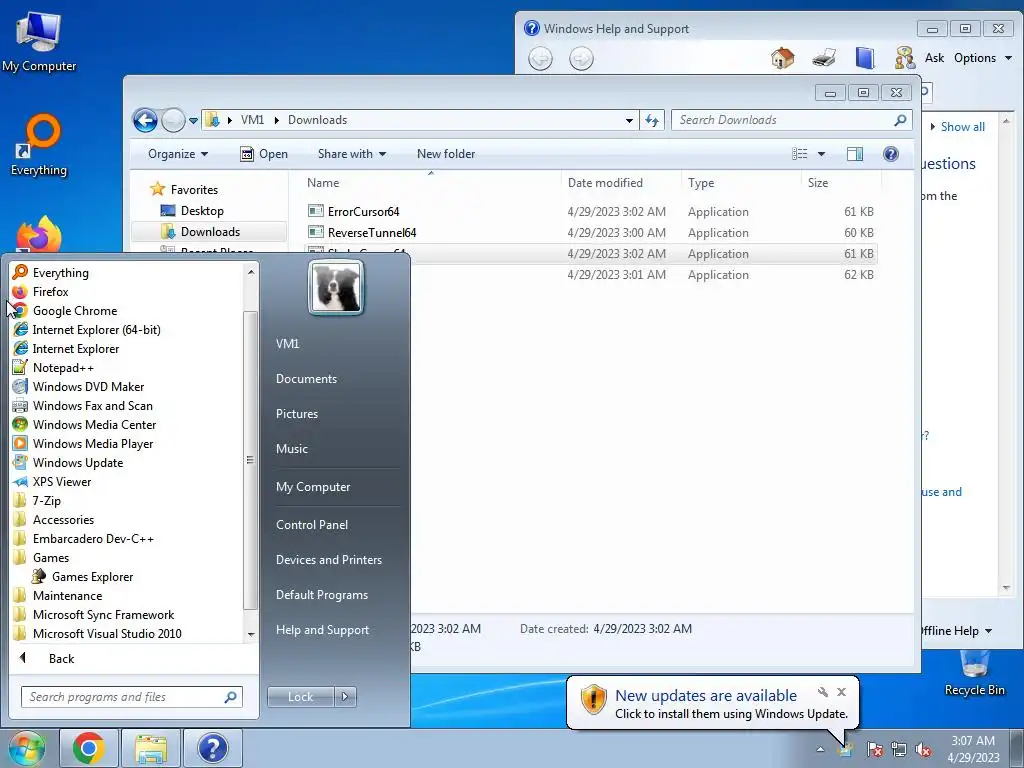This screenshot has height=768, width=1024.
Task: Open Devices and Printers
Action: pos(328,560)
